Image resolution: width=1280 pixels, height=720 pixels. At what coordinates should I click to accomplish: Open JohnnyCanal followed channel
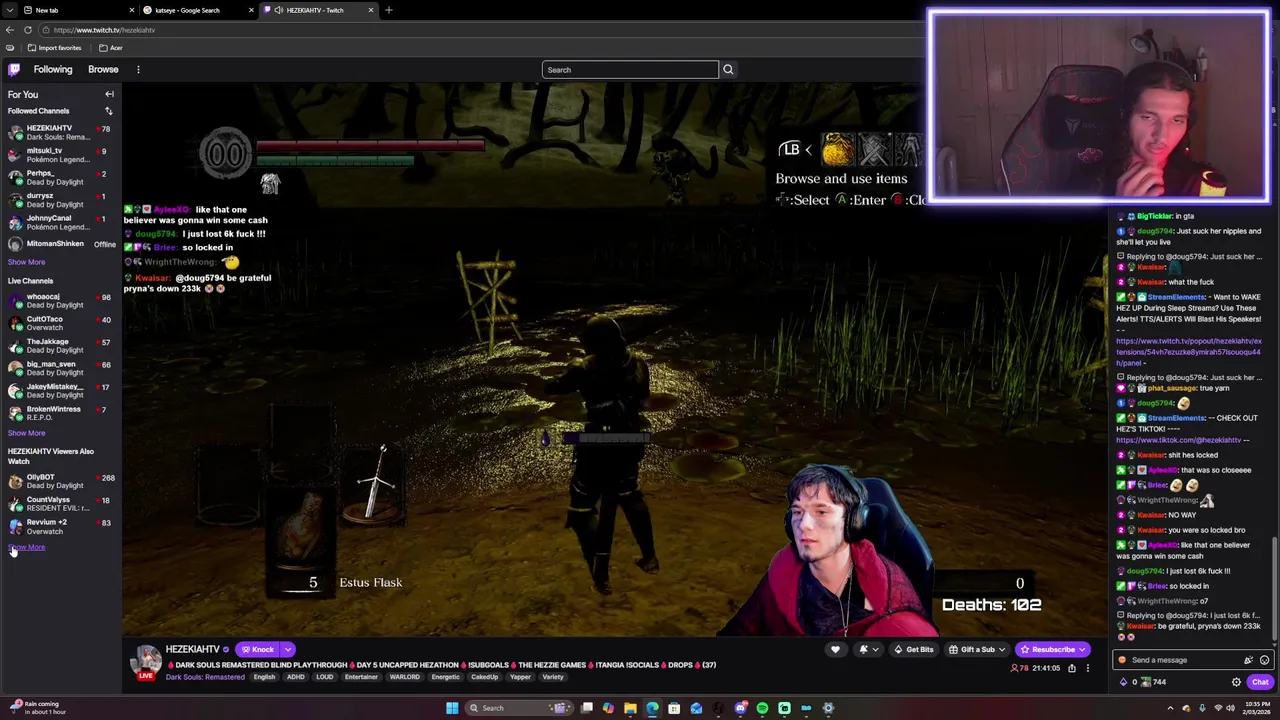[60, 222]
